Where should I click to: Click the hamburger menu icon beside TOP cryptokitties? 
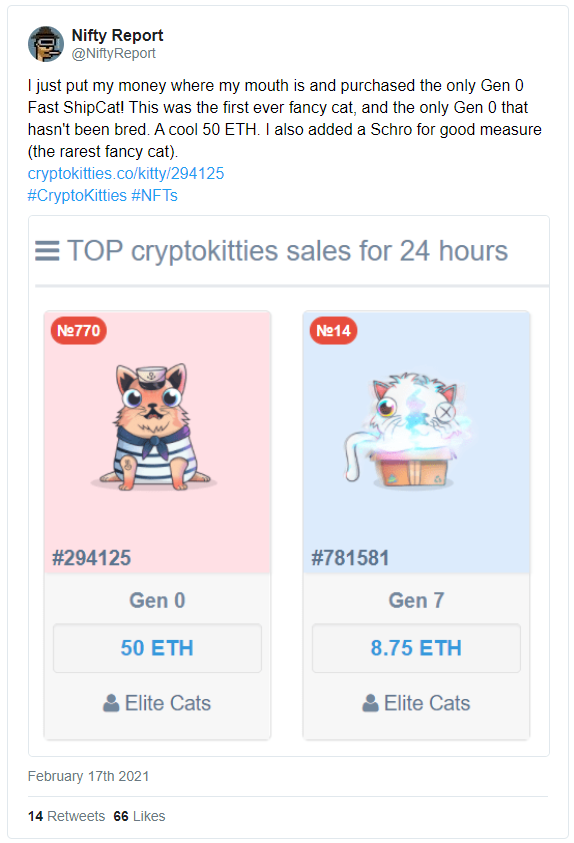tap(47, 251)
